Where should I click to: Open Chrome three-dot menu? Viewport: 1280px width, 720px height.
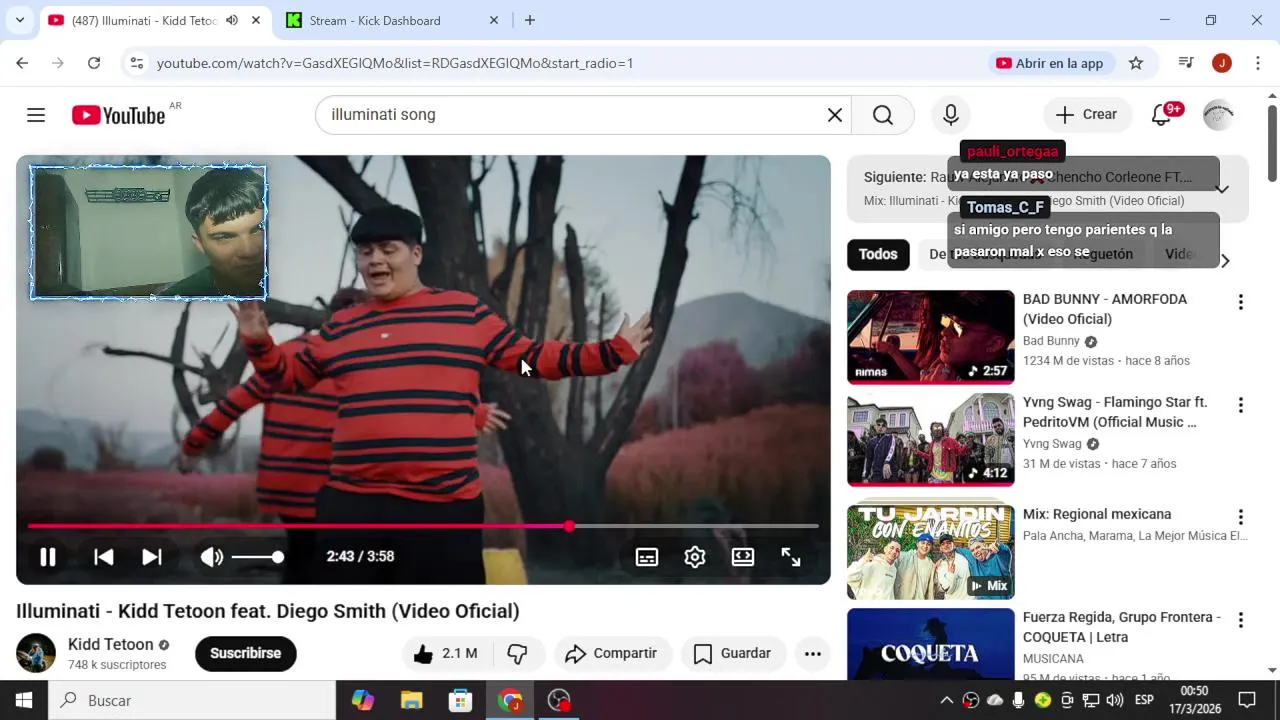click(1258, 63)
